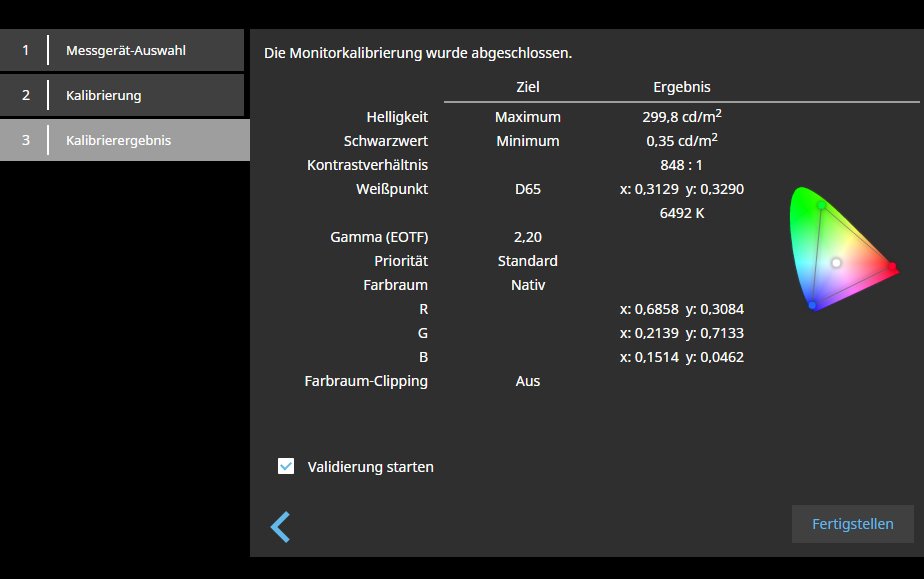This screenshot has width=924, height=579.
Task: Click the Farbraum-Clipping value Aus
Action: (527, 381)
